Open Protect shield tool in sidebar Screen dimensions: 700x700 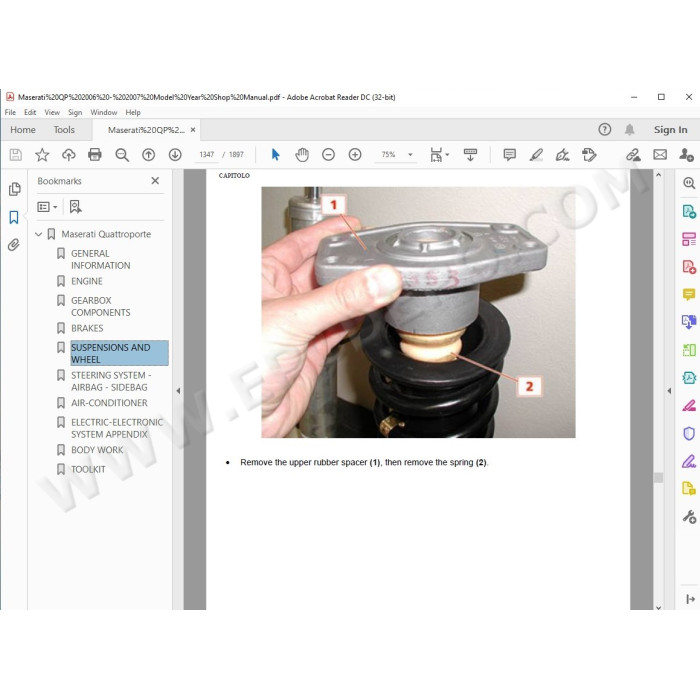(x=689, y=433)
